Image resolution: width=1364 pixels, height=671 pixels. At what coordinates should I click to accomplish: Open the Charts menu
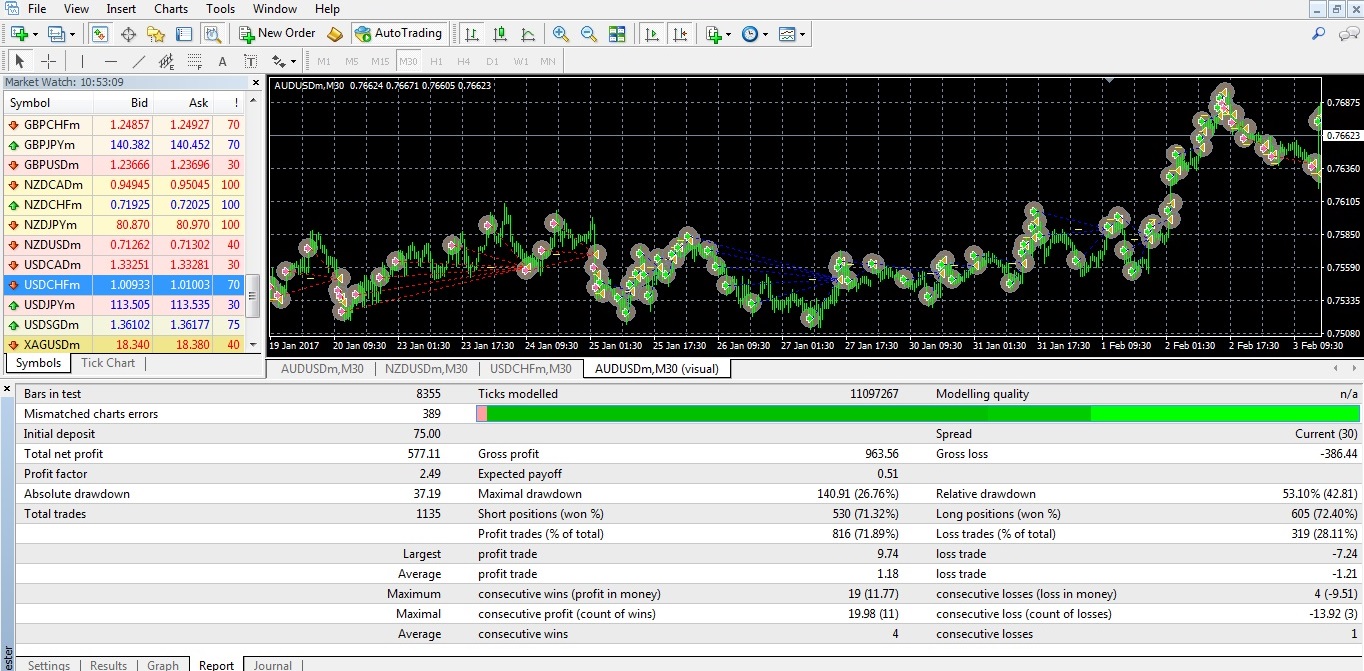171,9
